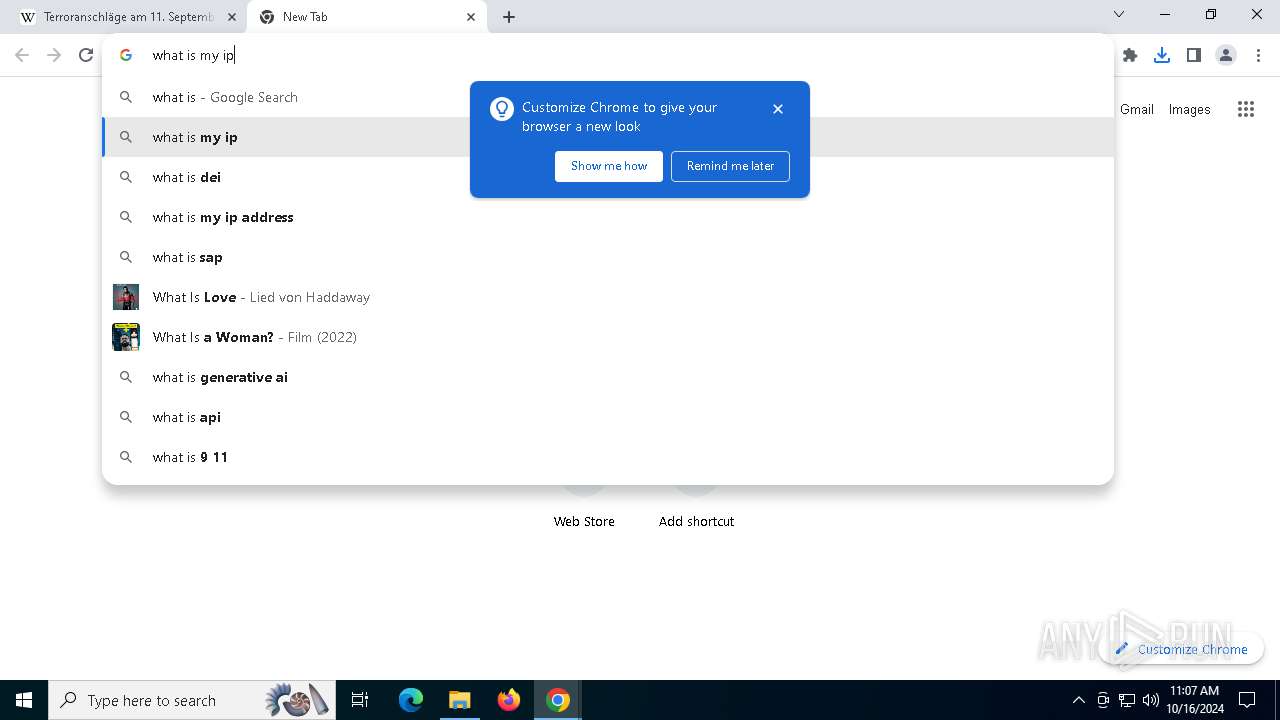This screenshot has height=720, width=1280.
Task: Open the Gmail link
Action: tap(1137, 110)
